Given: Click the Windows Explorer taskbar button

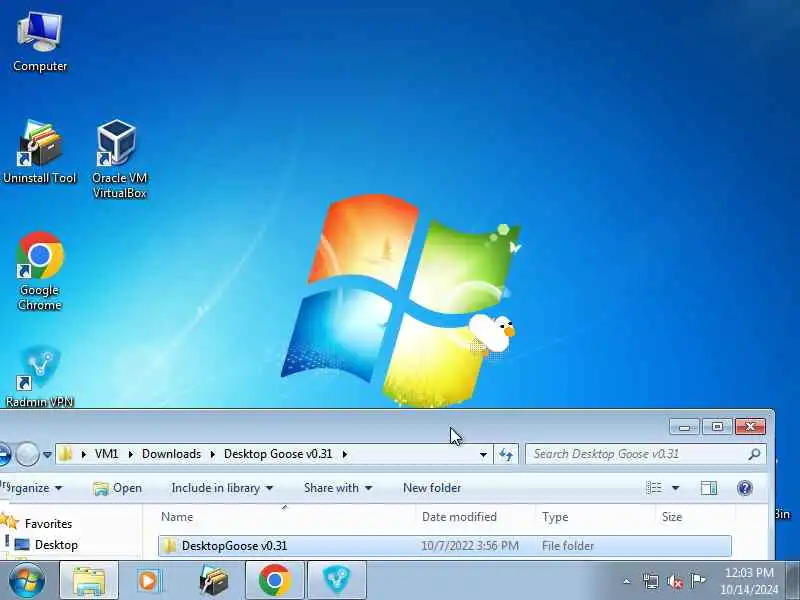Looking at the screenshot, I should [x=89, y=580].
